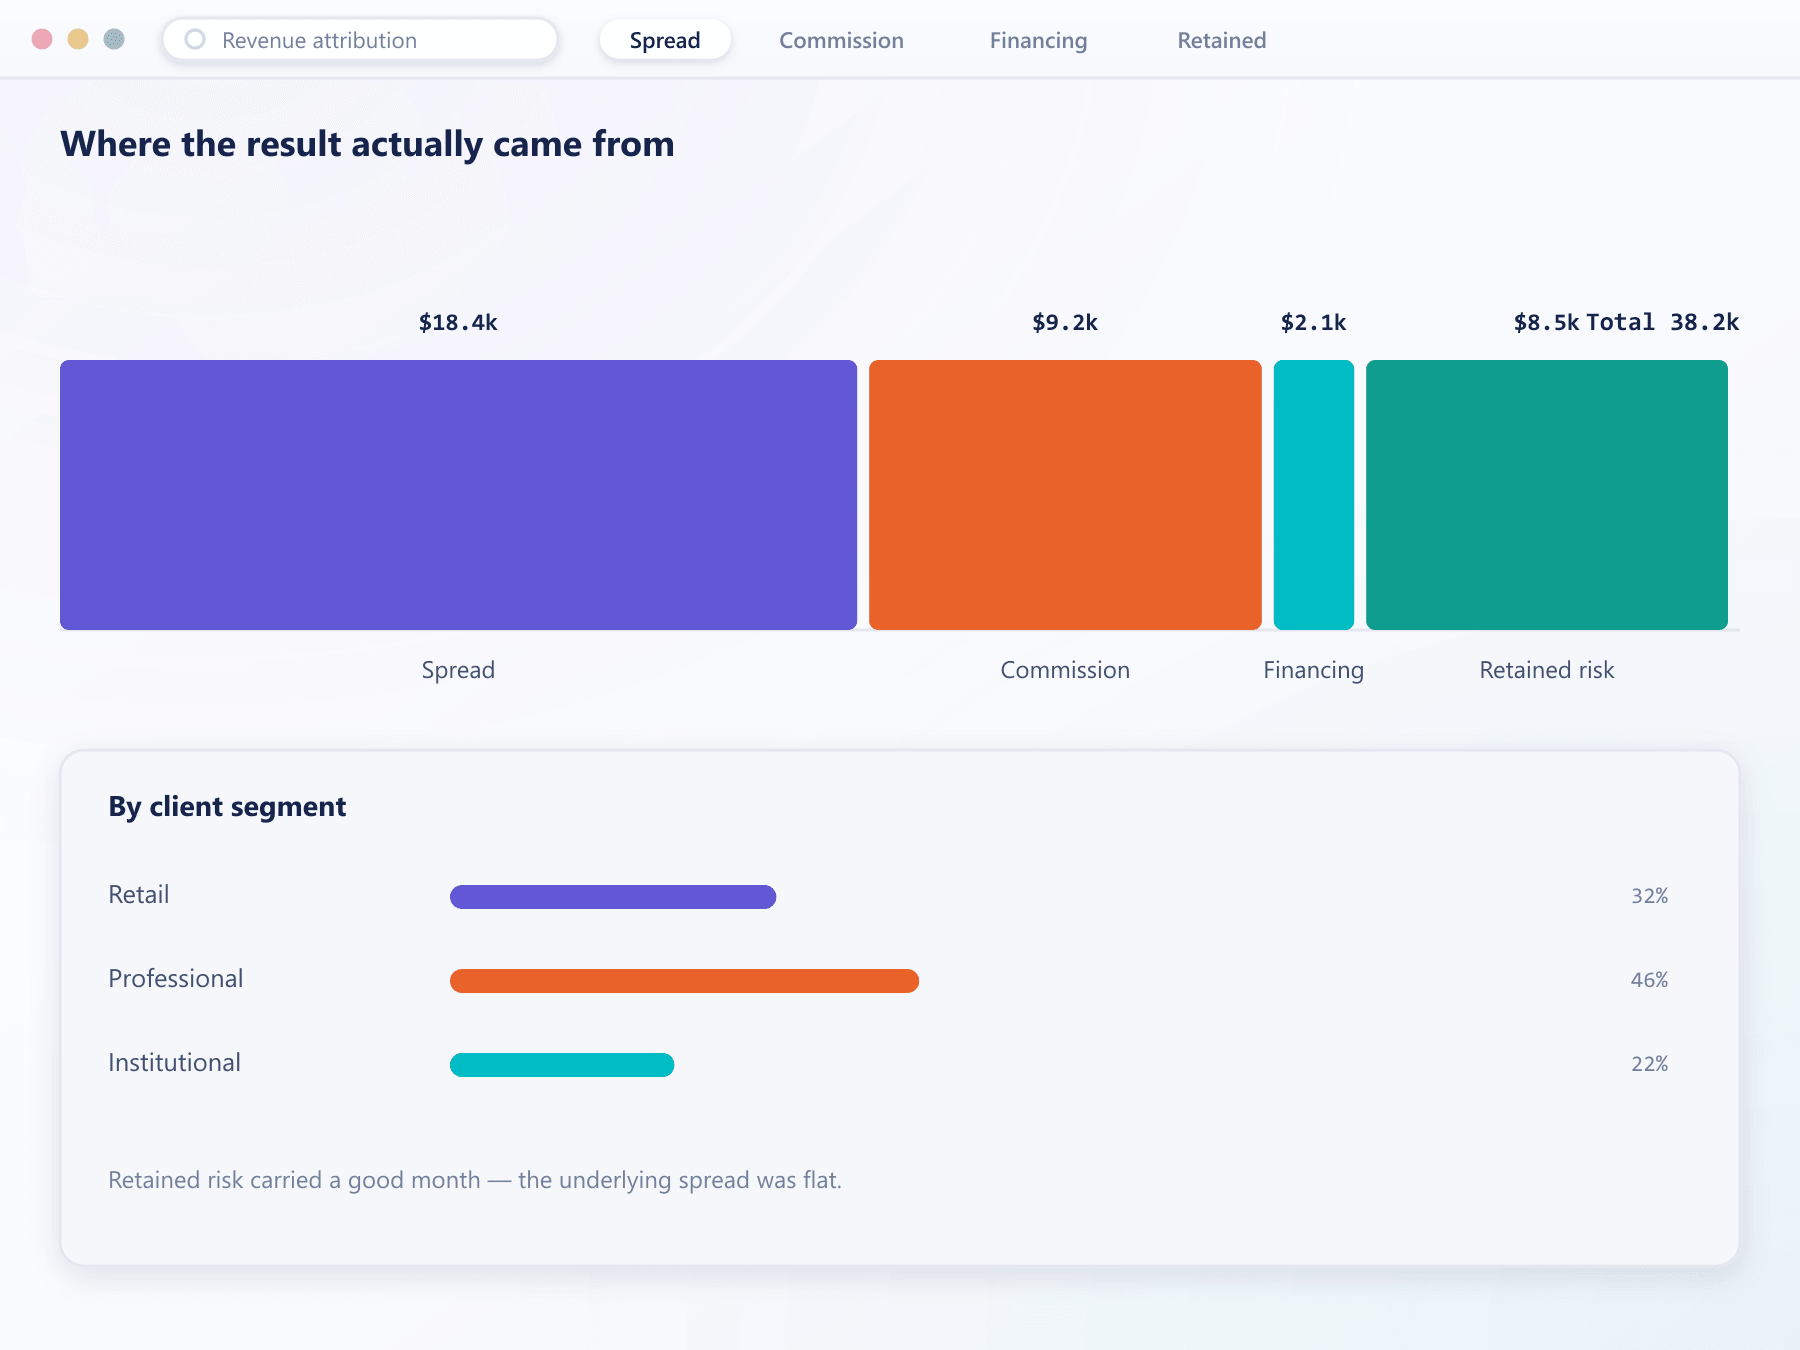
Task: Click the $18.4k value label
Action: pyautogui.click(x=458, y=322)
